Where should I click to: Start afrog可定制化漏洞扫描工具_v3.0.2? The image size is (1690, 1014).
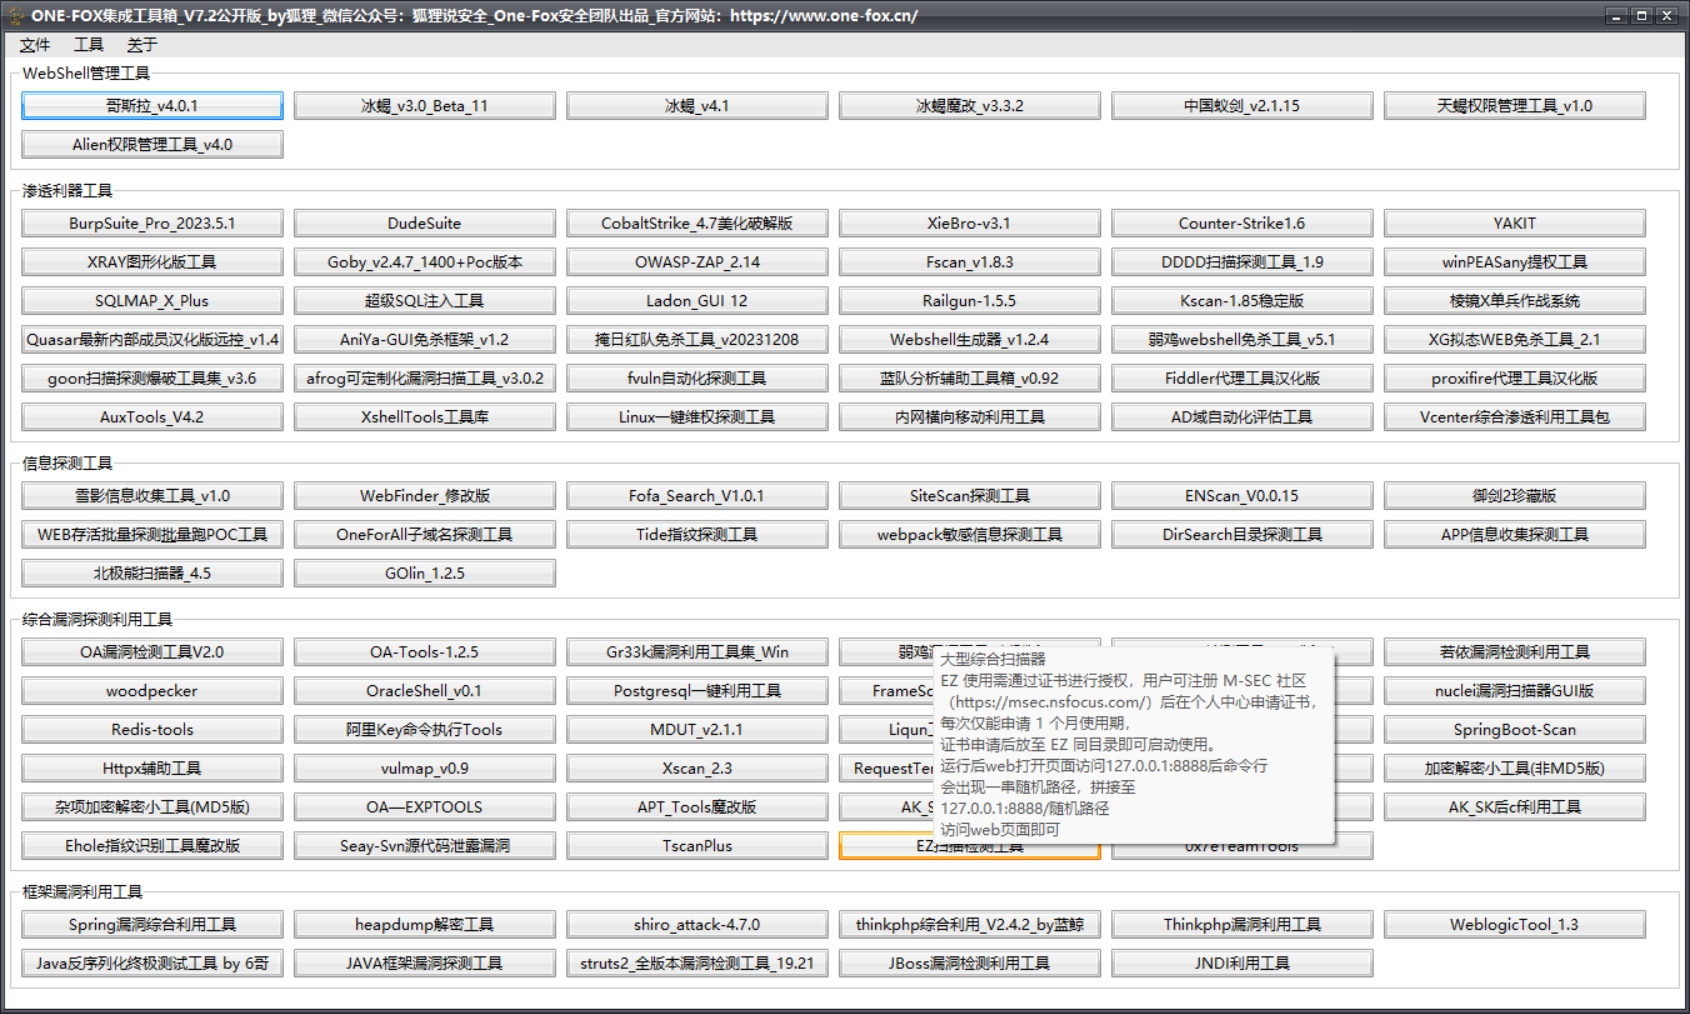[425, 379]
